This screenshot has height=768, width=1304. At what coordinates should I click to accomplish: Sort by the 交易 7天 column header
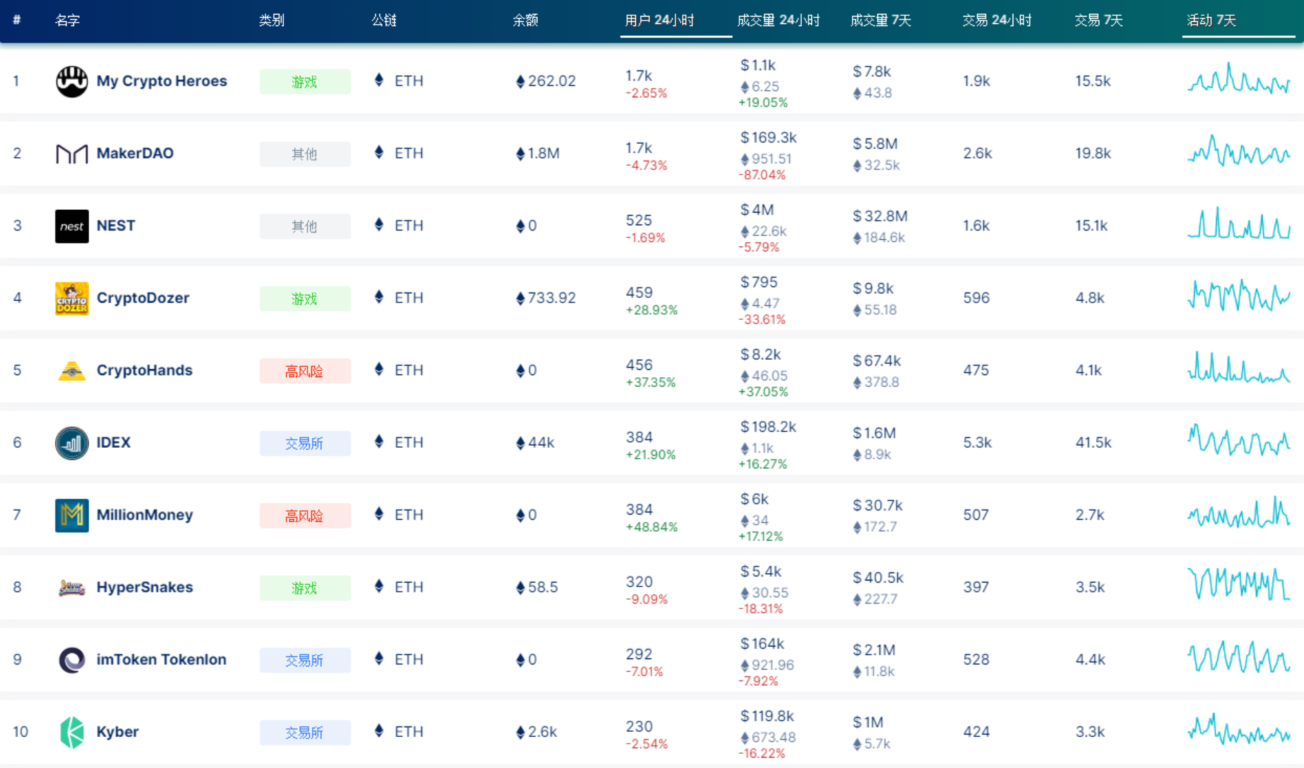[1099, 20]
